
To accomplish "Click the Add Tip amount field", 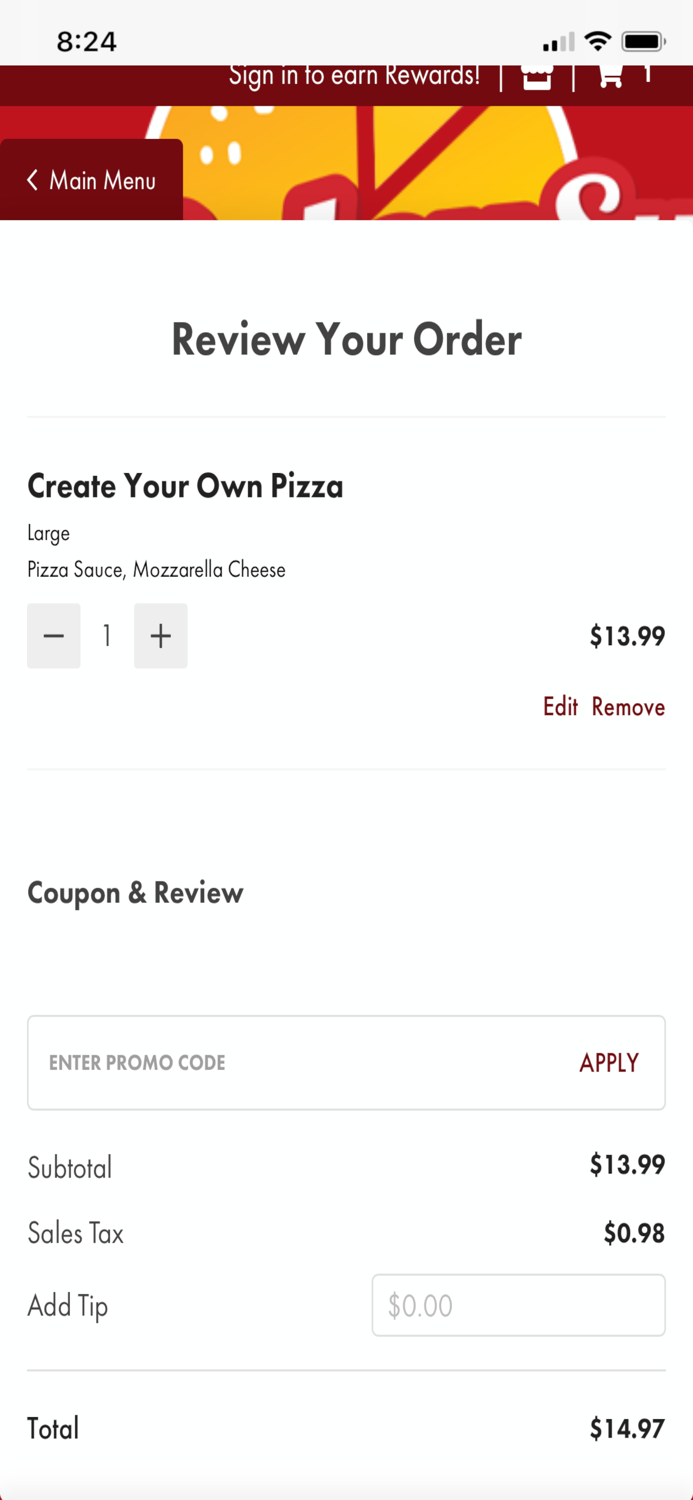I will pos(518,1305).
